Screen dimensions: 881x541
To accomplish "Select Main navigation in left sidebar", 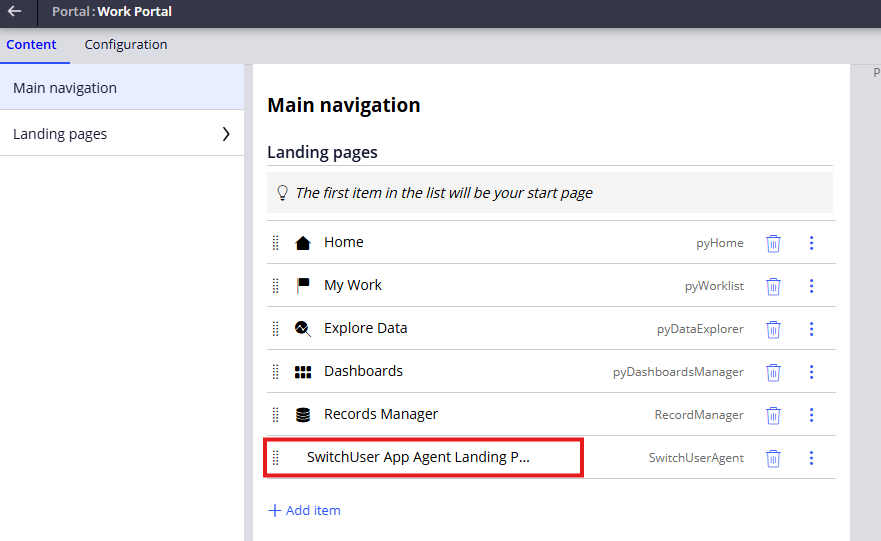I will click(x=65, y=88).
